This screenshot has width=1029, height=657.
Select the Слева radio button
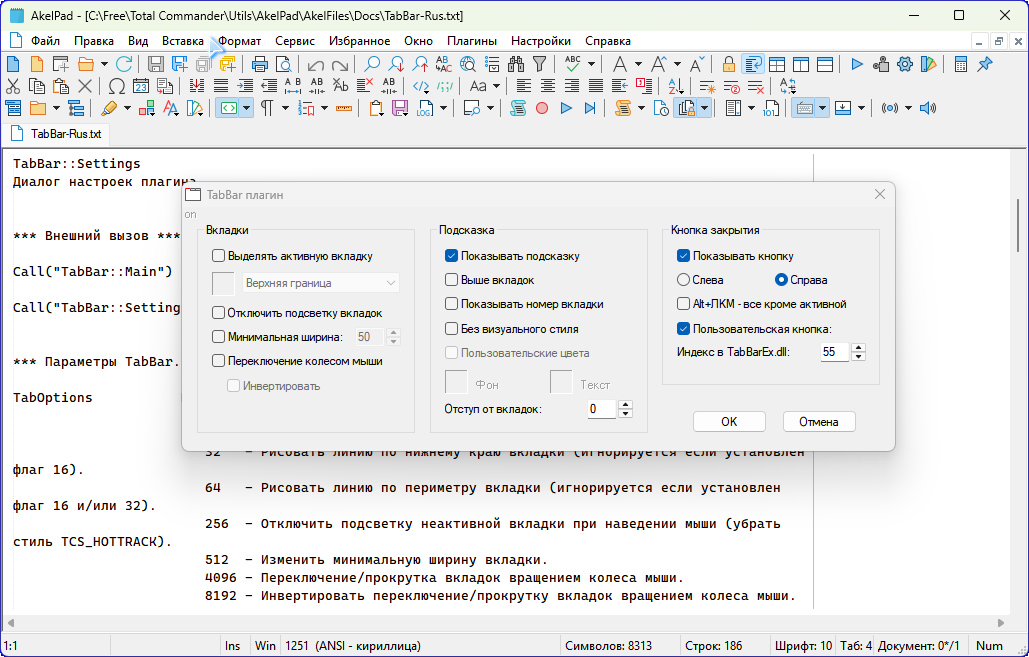684,280
